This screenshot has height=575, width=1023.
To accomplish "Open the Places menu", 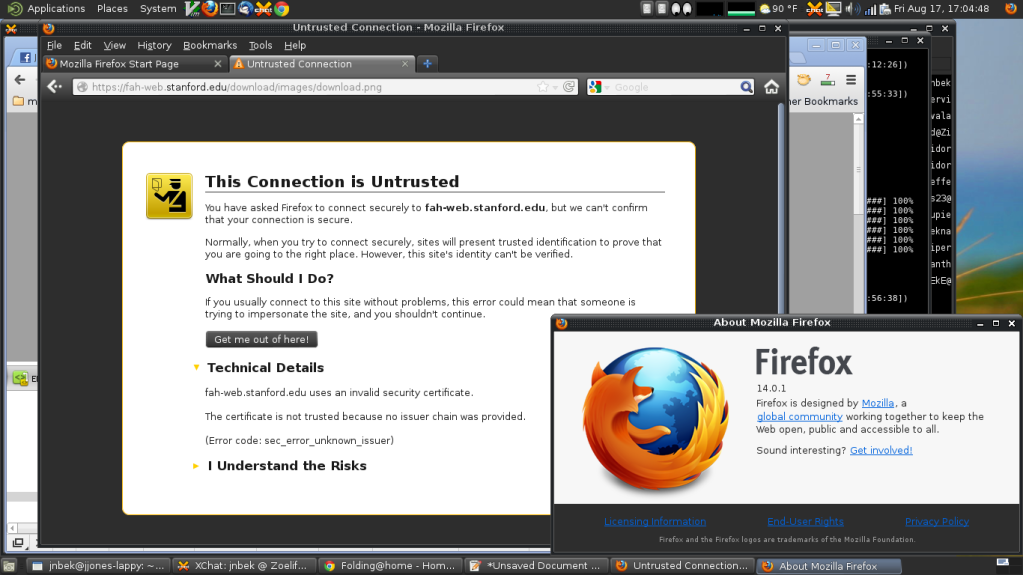I will coord(112,8).
